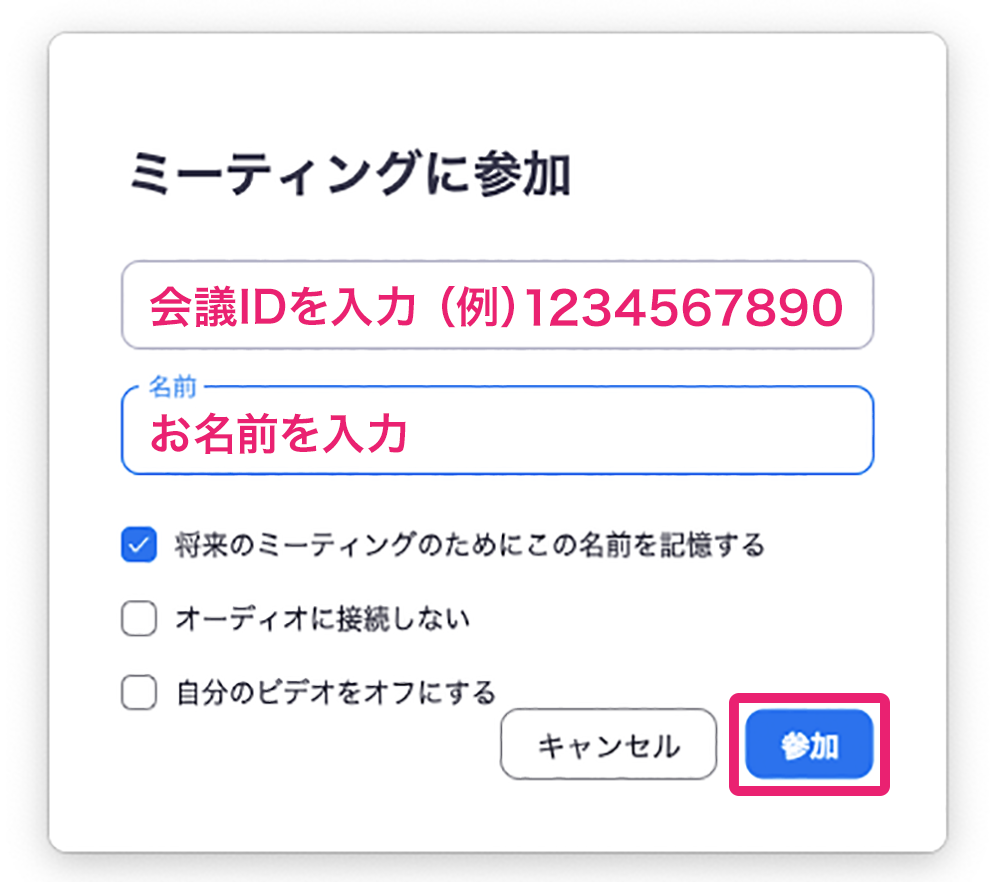The image size is (1000, 882).
Task: Click the キャンセル button
Action: point(608,745)
